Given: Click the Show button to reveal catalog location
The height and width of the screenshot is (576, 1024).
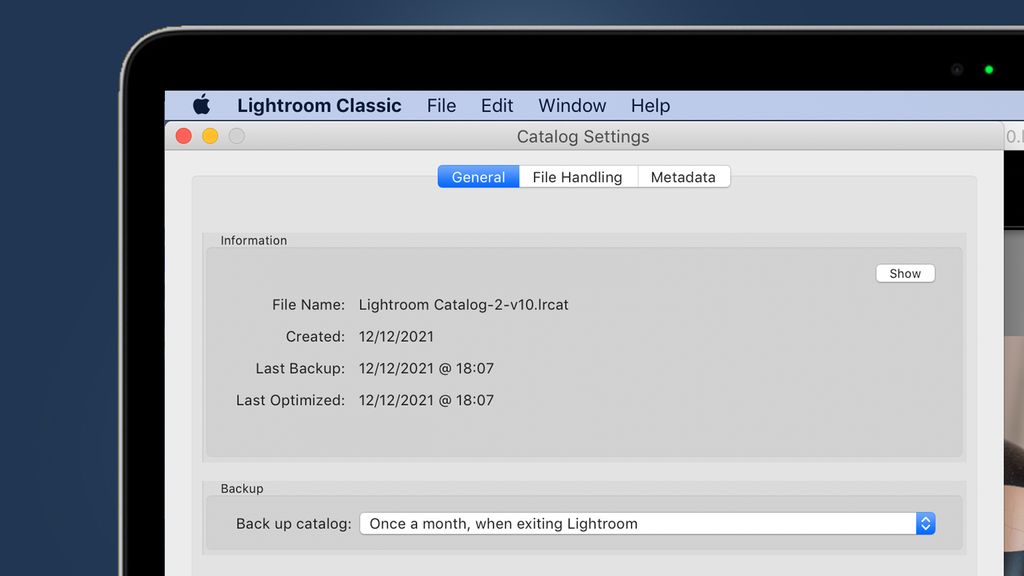Looking at the screenshot, I should tap(904, 273).
